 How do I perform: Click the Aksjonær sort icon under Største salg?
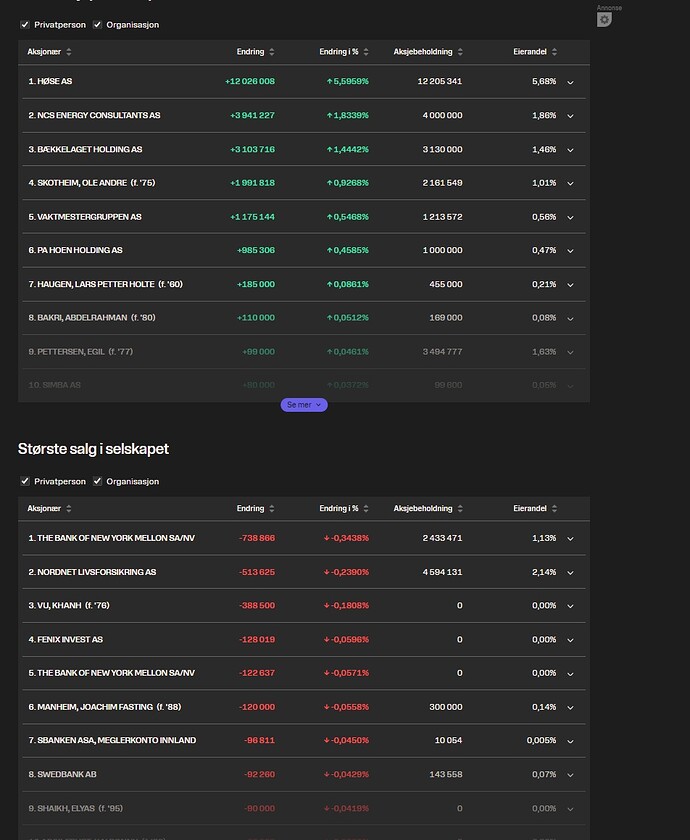pyautogui.click(x=69, y=509)
